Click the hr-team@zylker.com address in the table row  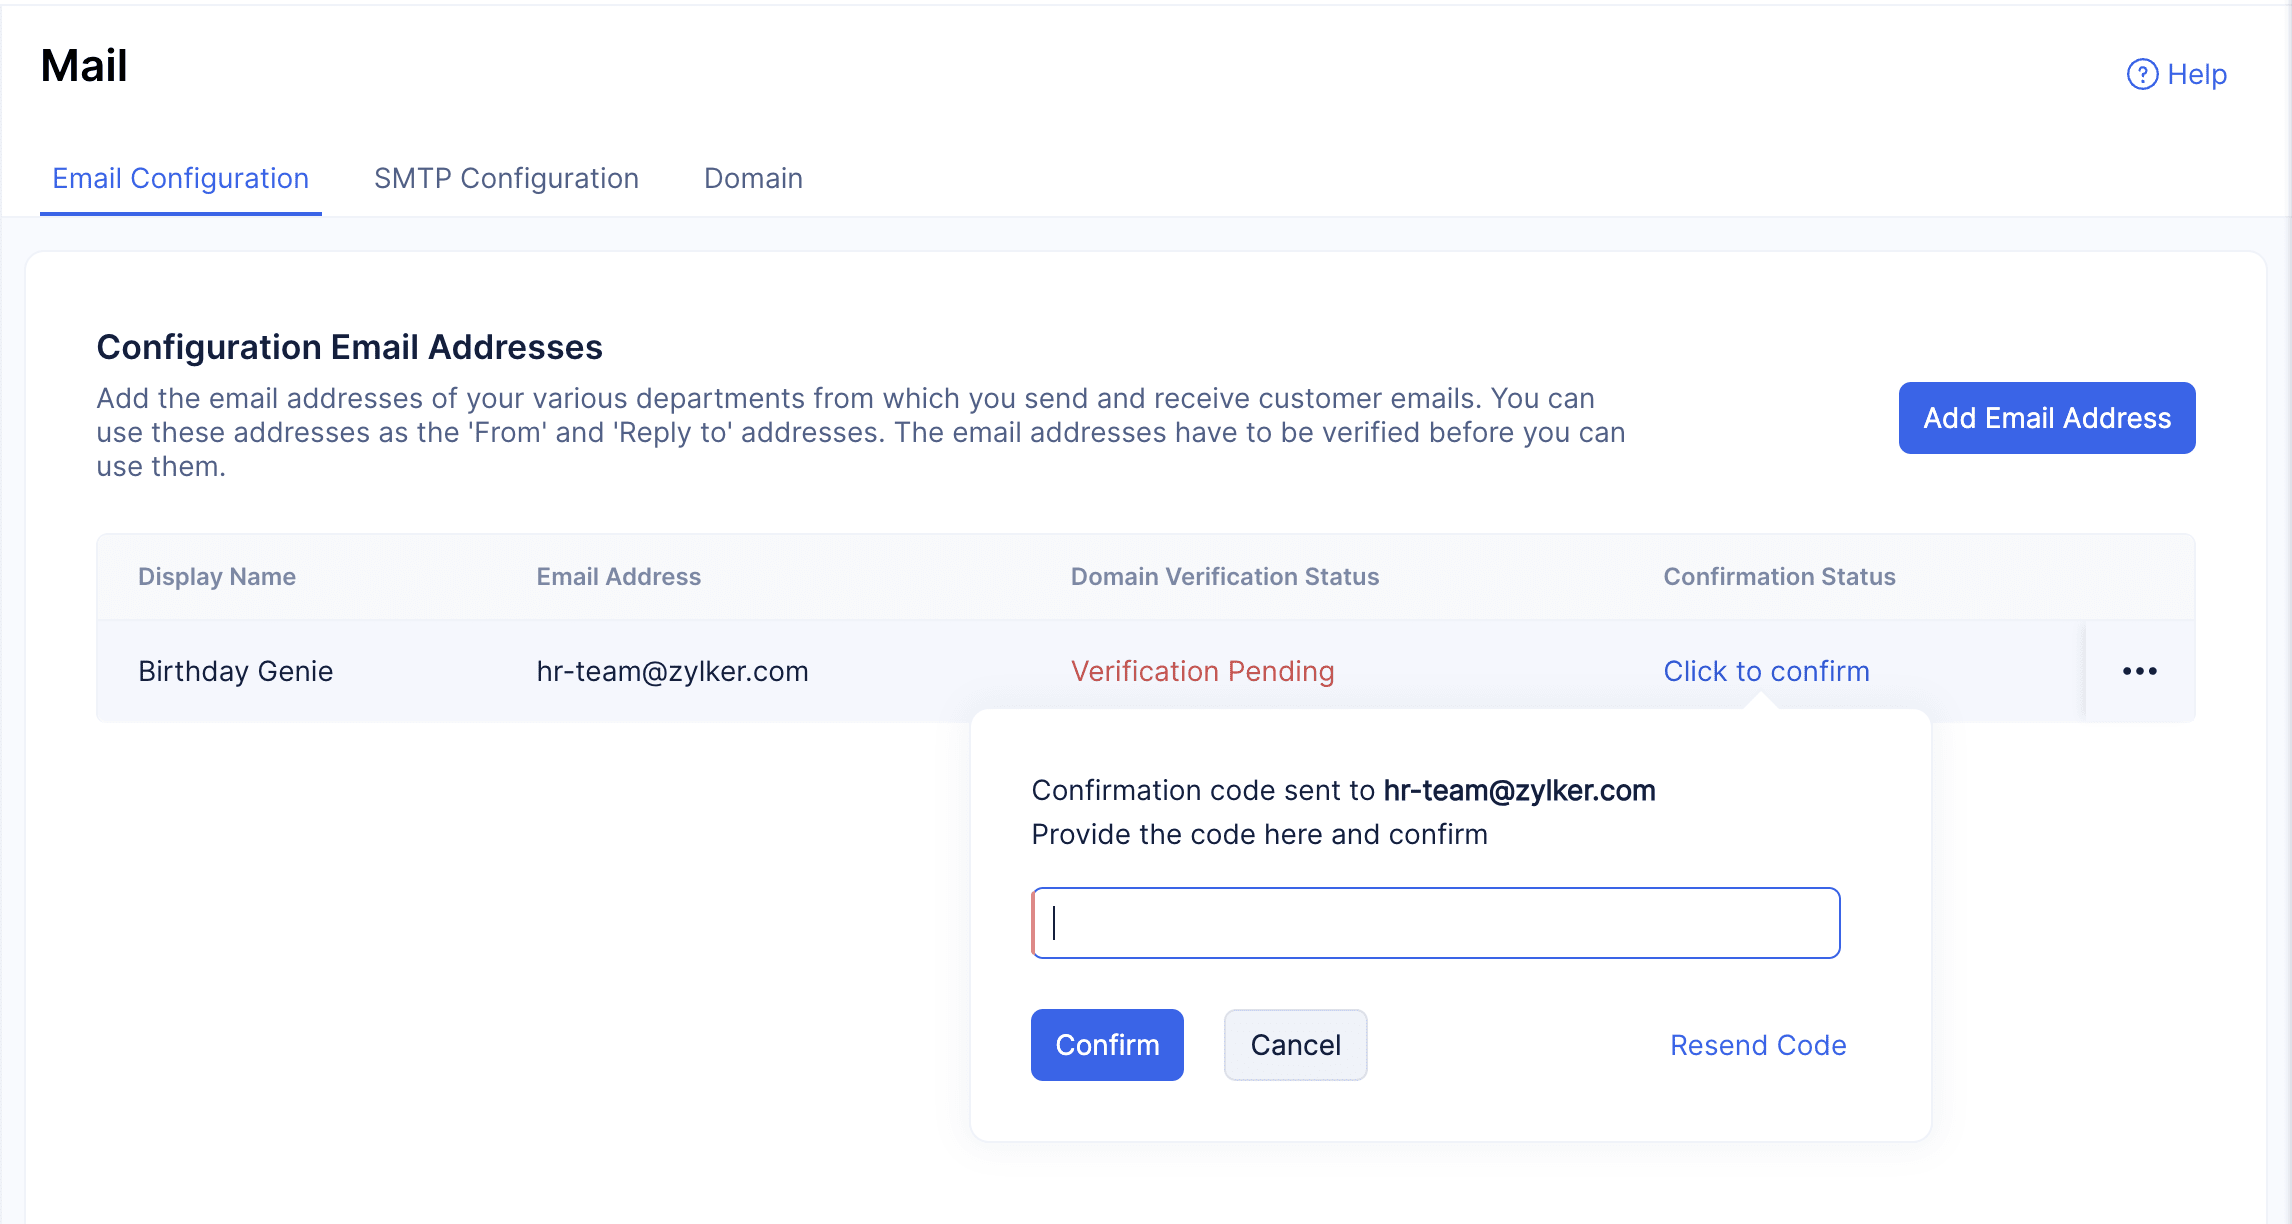point(672,671)
